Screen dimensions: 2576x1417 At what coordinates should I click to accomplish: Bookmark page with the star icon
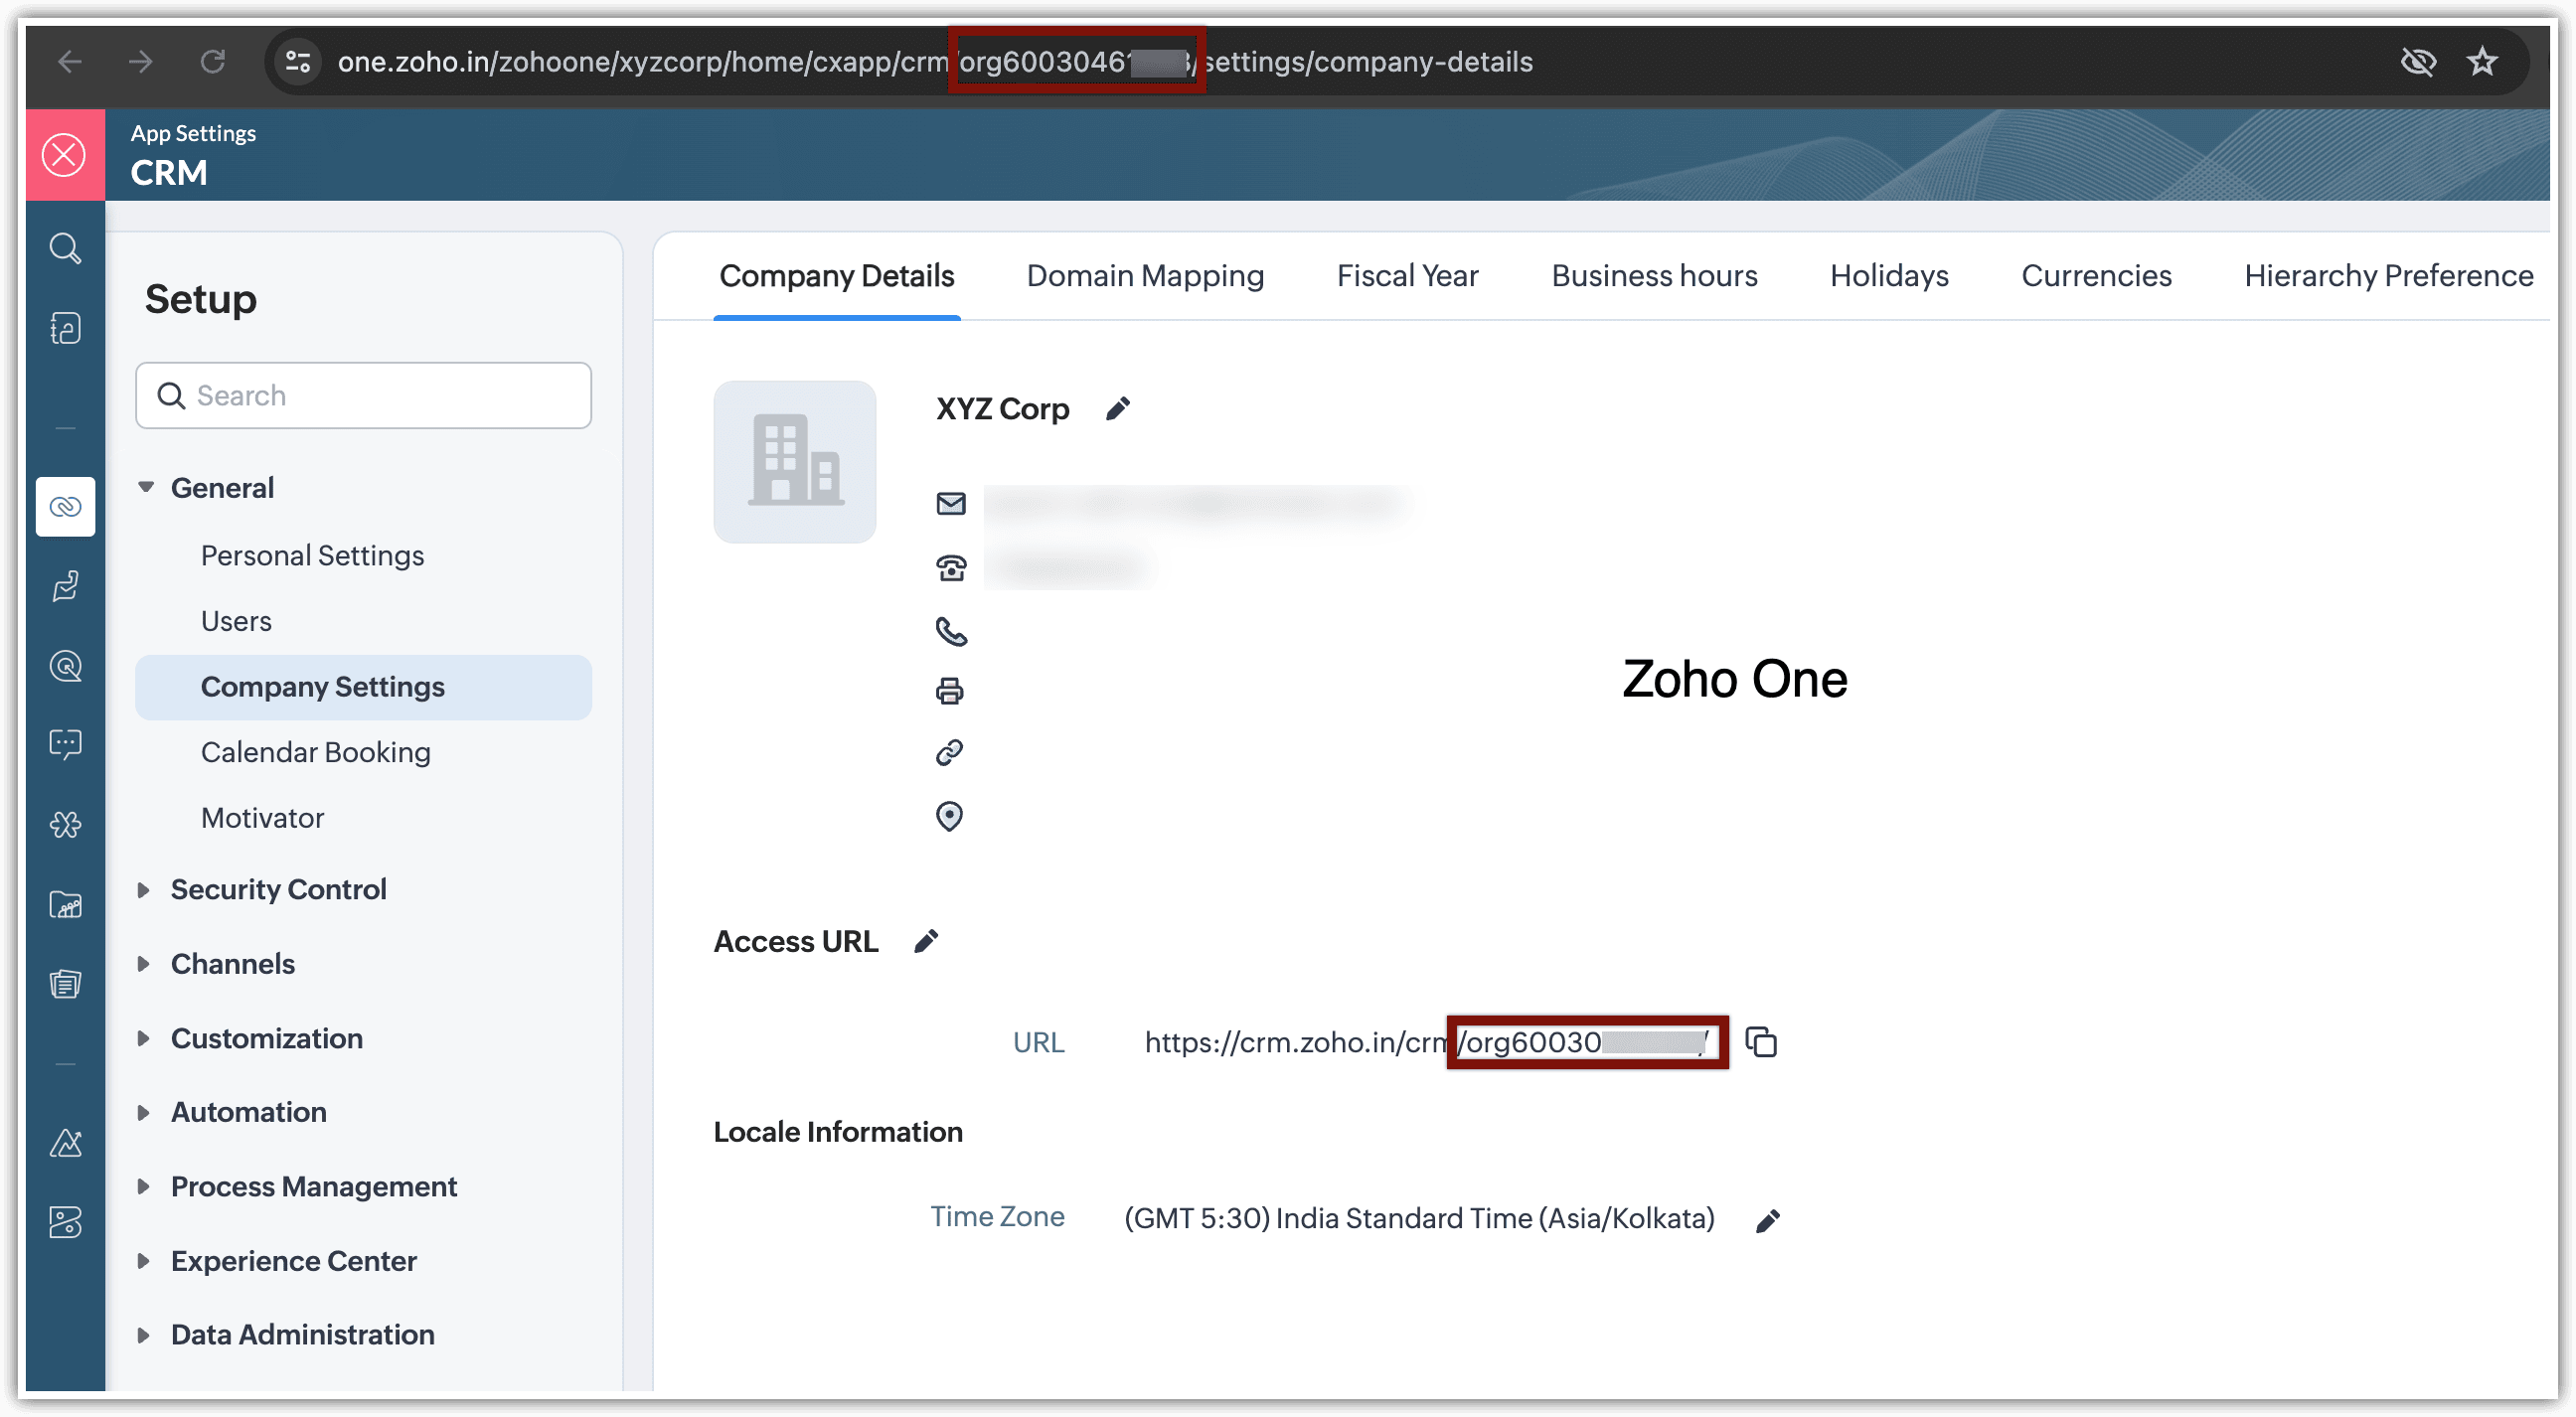pos(2481,62)
